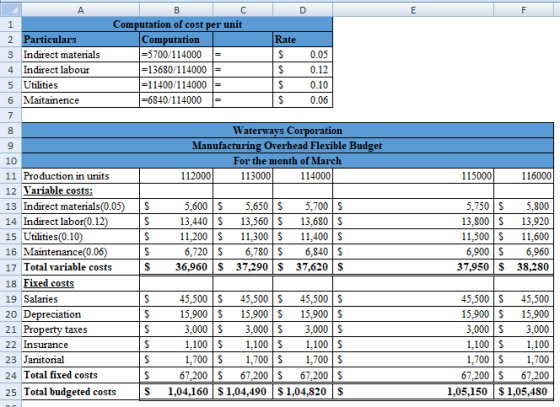Select the rate value 0.12
Screen dimensions: 560x407
pos(302,70)
